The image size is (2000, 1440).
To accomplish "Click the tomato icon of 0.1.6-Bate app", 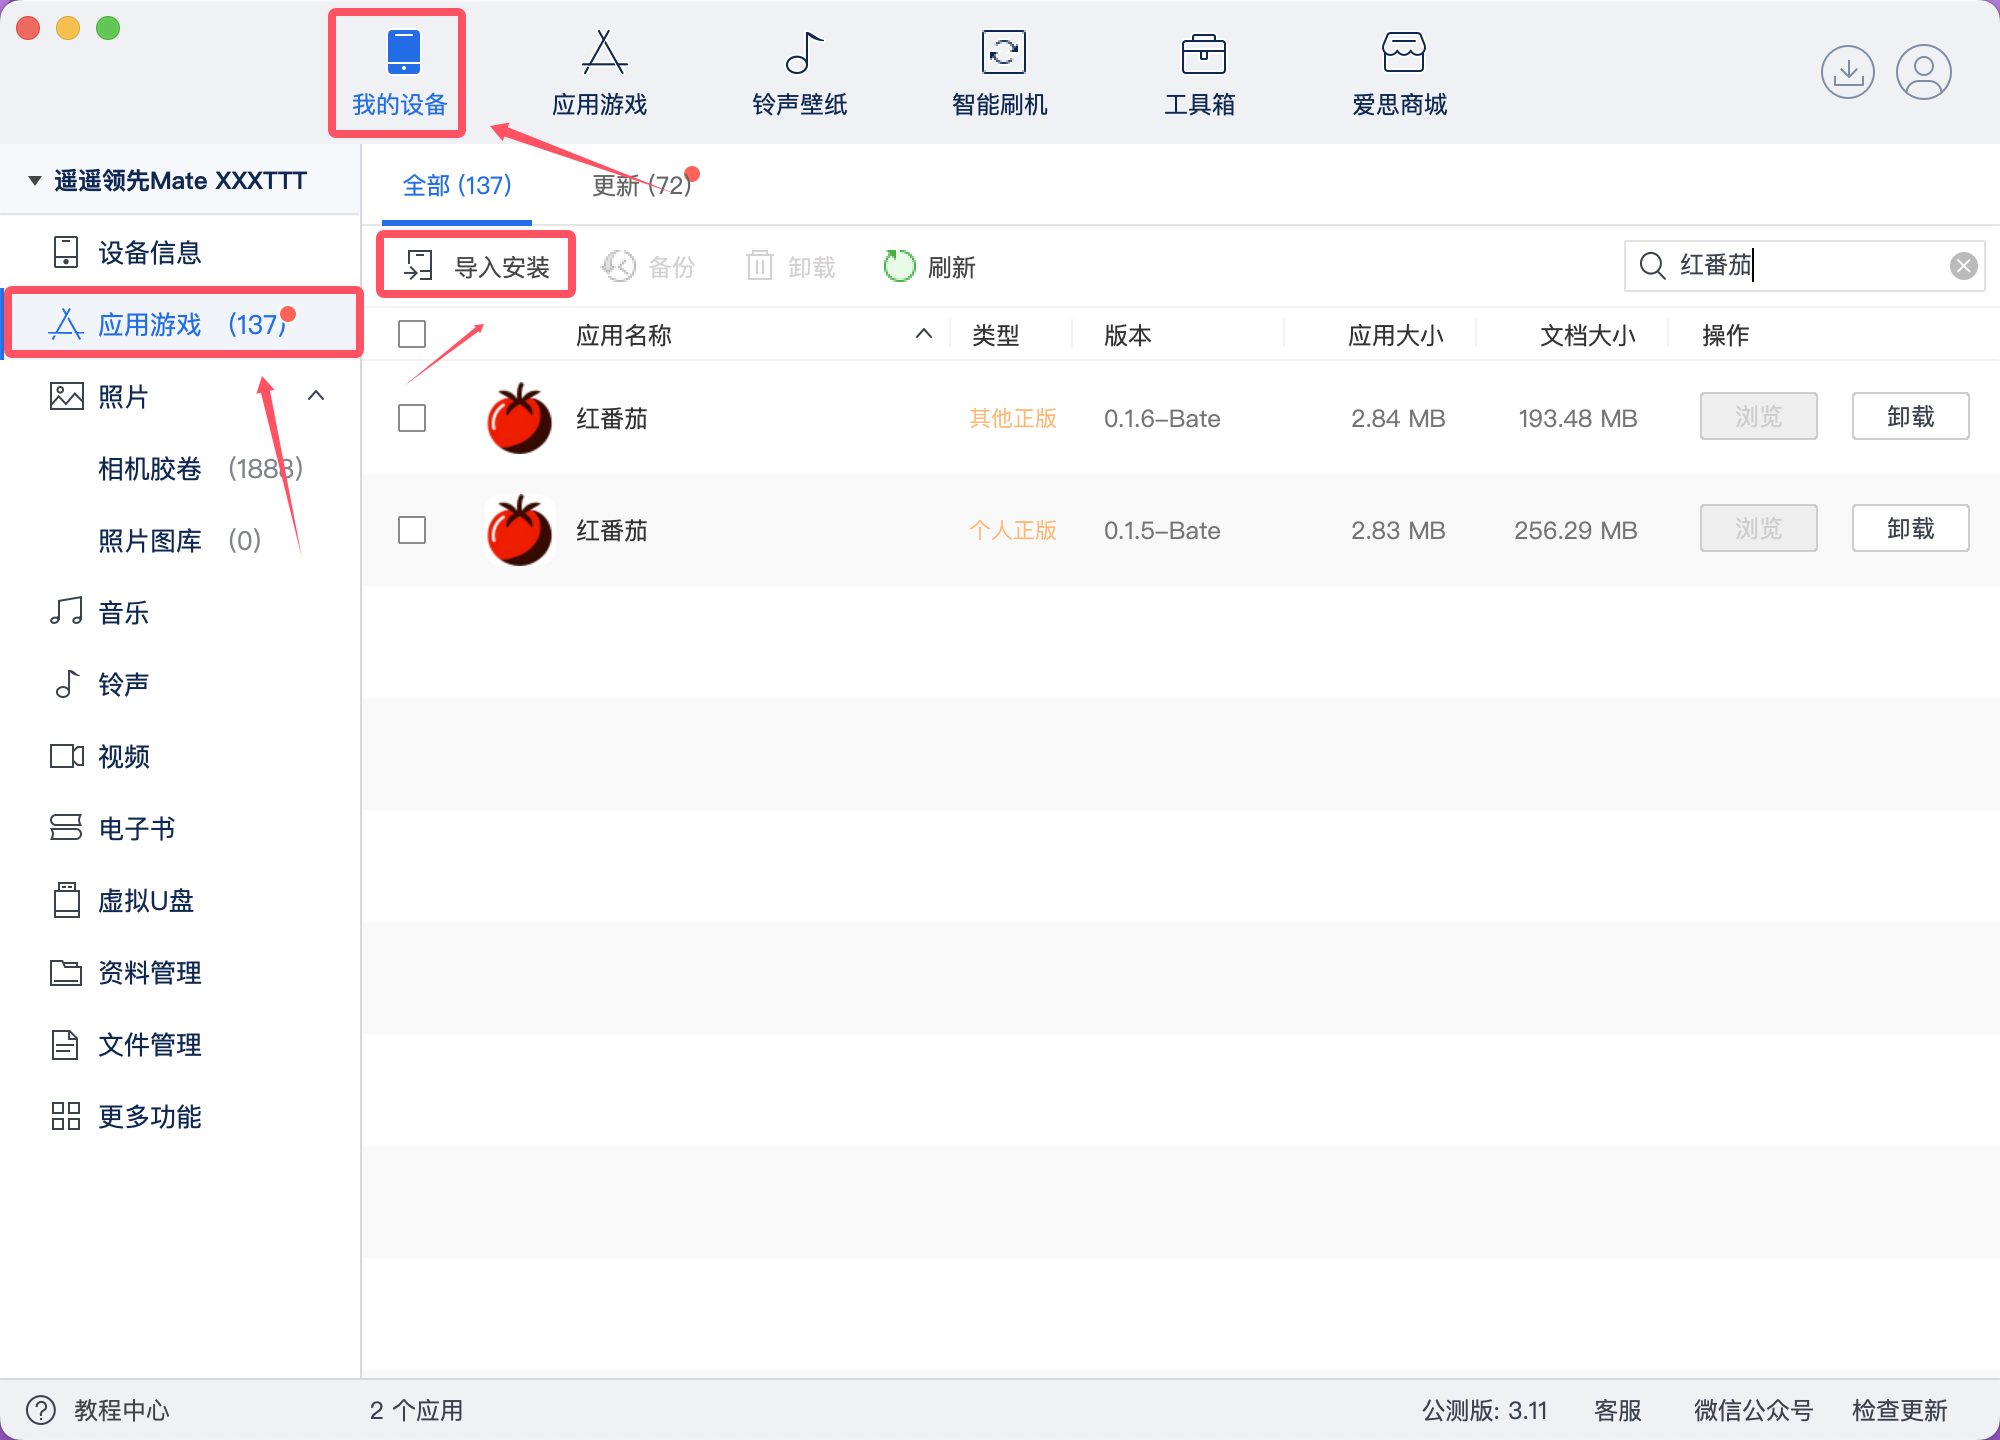I will coord(519,418).
